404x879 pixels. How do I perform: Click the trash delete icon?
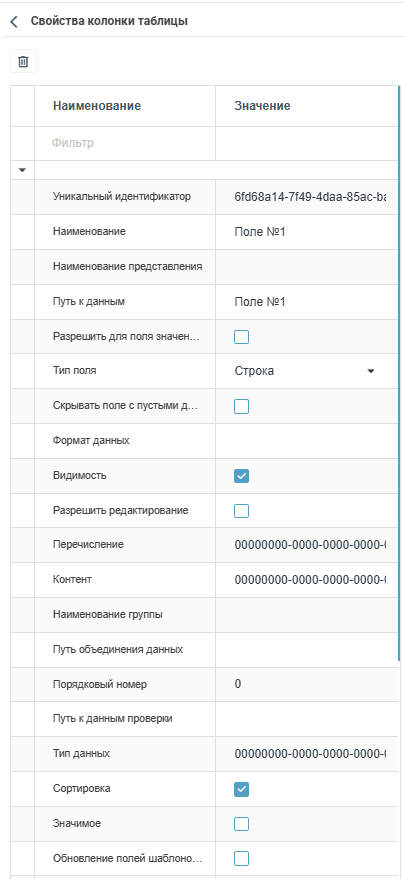tap(23, 62)
